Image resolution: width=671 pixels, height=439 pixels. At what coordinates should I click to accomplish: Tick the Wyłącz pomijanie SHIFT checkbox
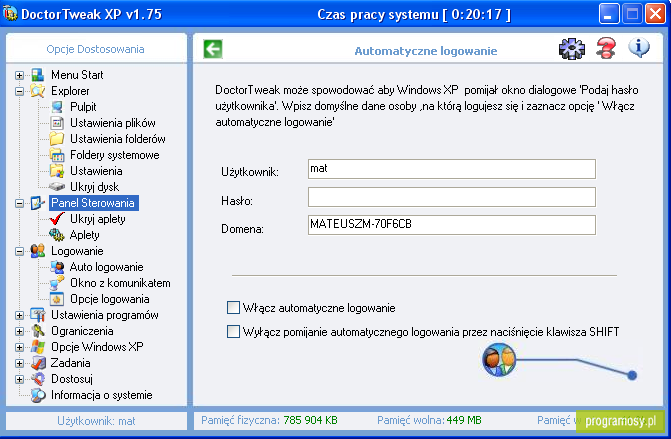coord(233,332)
